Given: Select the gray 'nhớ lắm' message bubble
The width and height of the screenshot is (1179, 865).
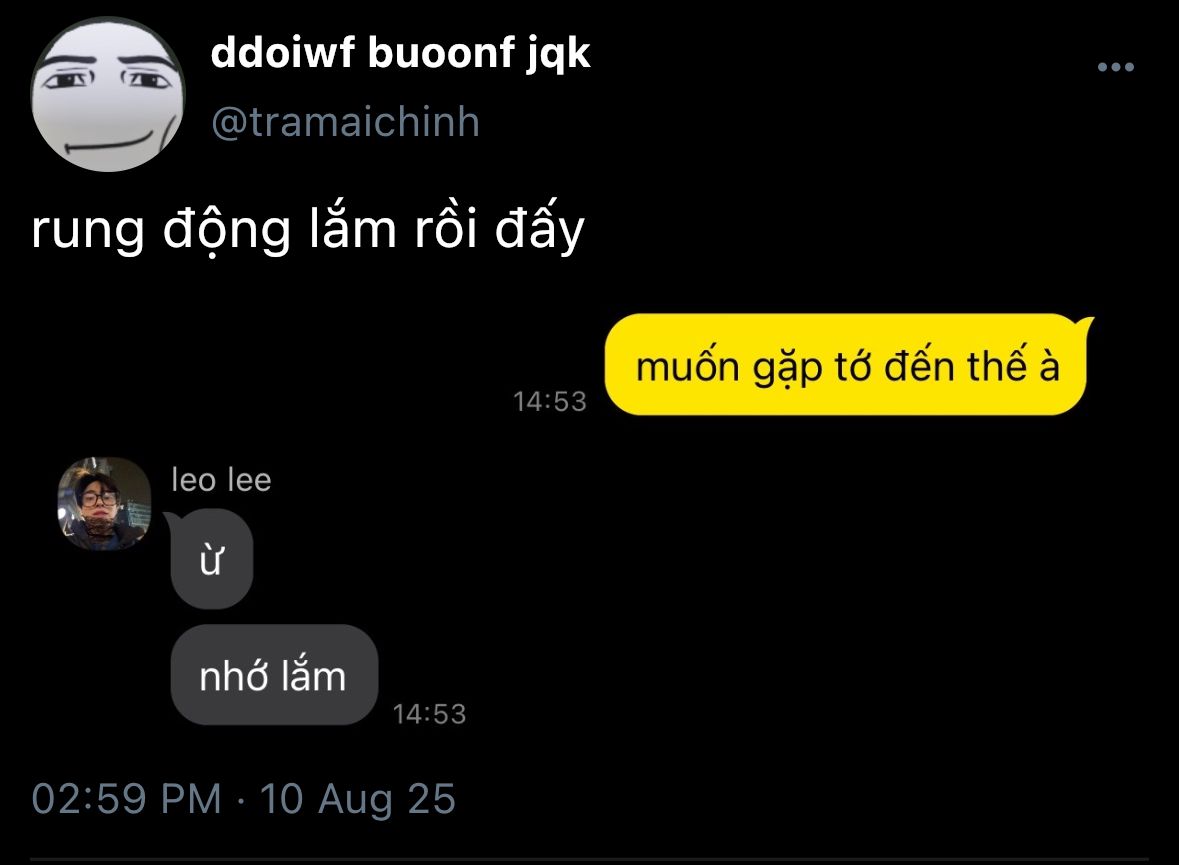Looking at the screenshot, I should point(274,675).
